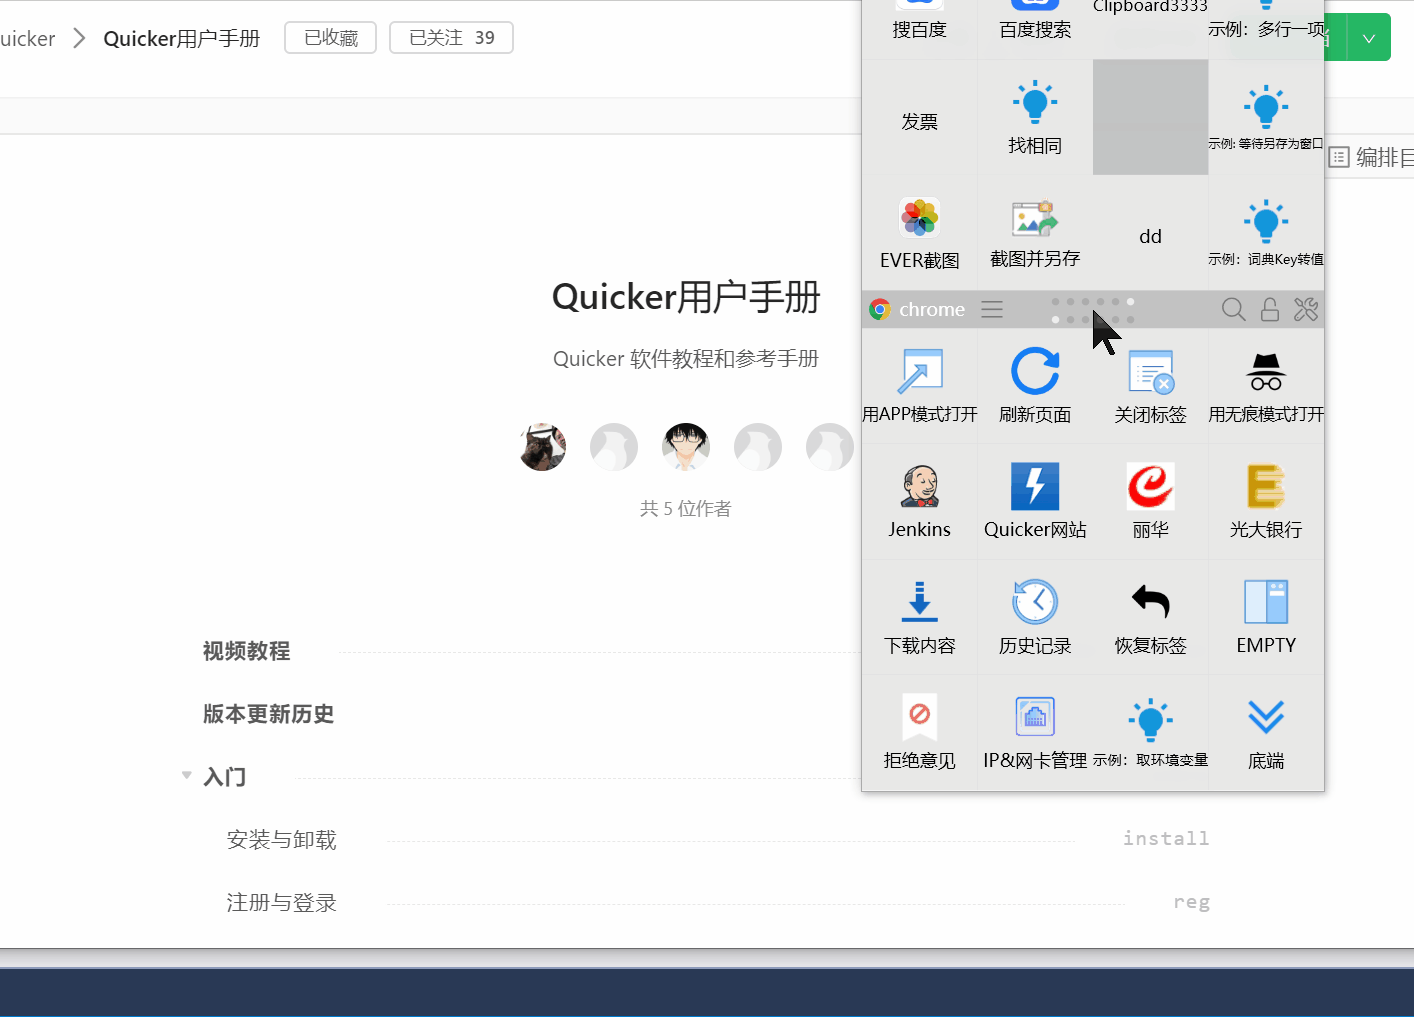Select the 刷新页面 refresh action
The image size is (1414, 1017).
[x=1035, y=385]
